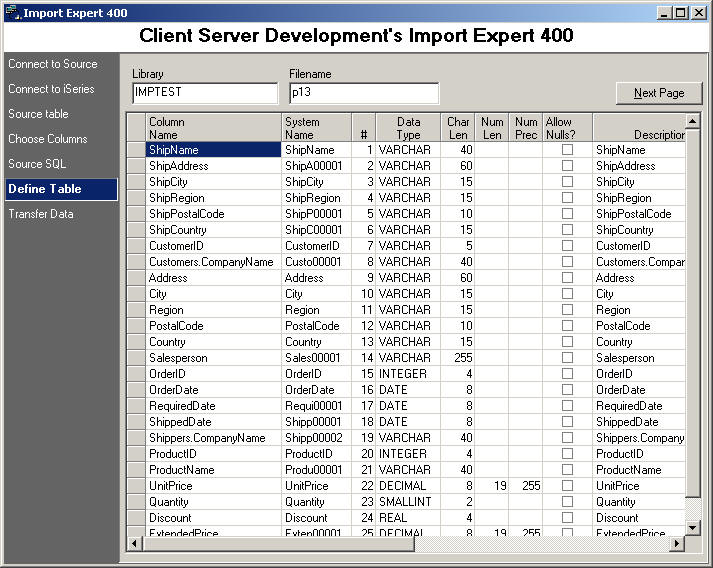The image size is (713, 568).
Task: Toggle Allow Nulls checkbox for CustomerID row
Action: (567, 246)
